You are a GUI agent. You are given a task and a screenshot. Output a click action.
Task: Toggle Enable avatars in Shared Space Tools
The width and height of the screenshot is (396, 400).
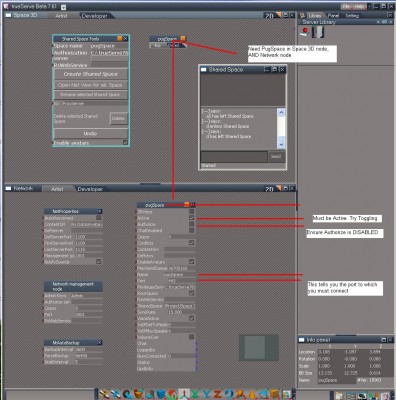[125, 142]
